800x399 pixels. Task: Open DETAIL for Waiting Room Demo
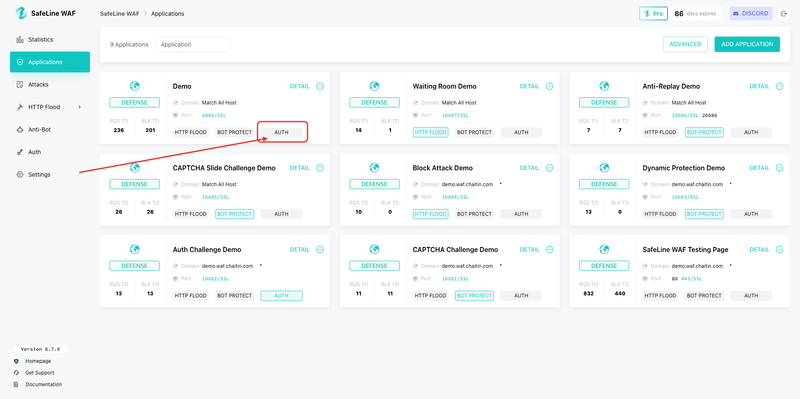click(x=529, y=86)
